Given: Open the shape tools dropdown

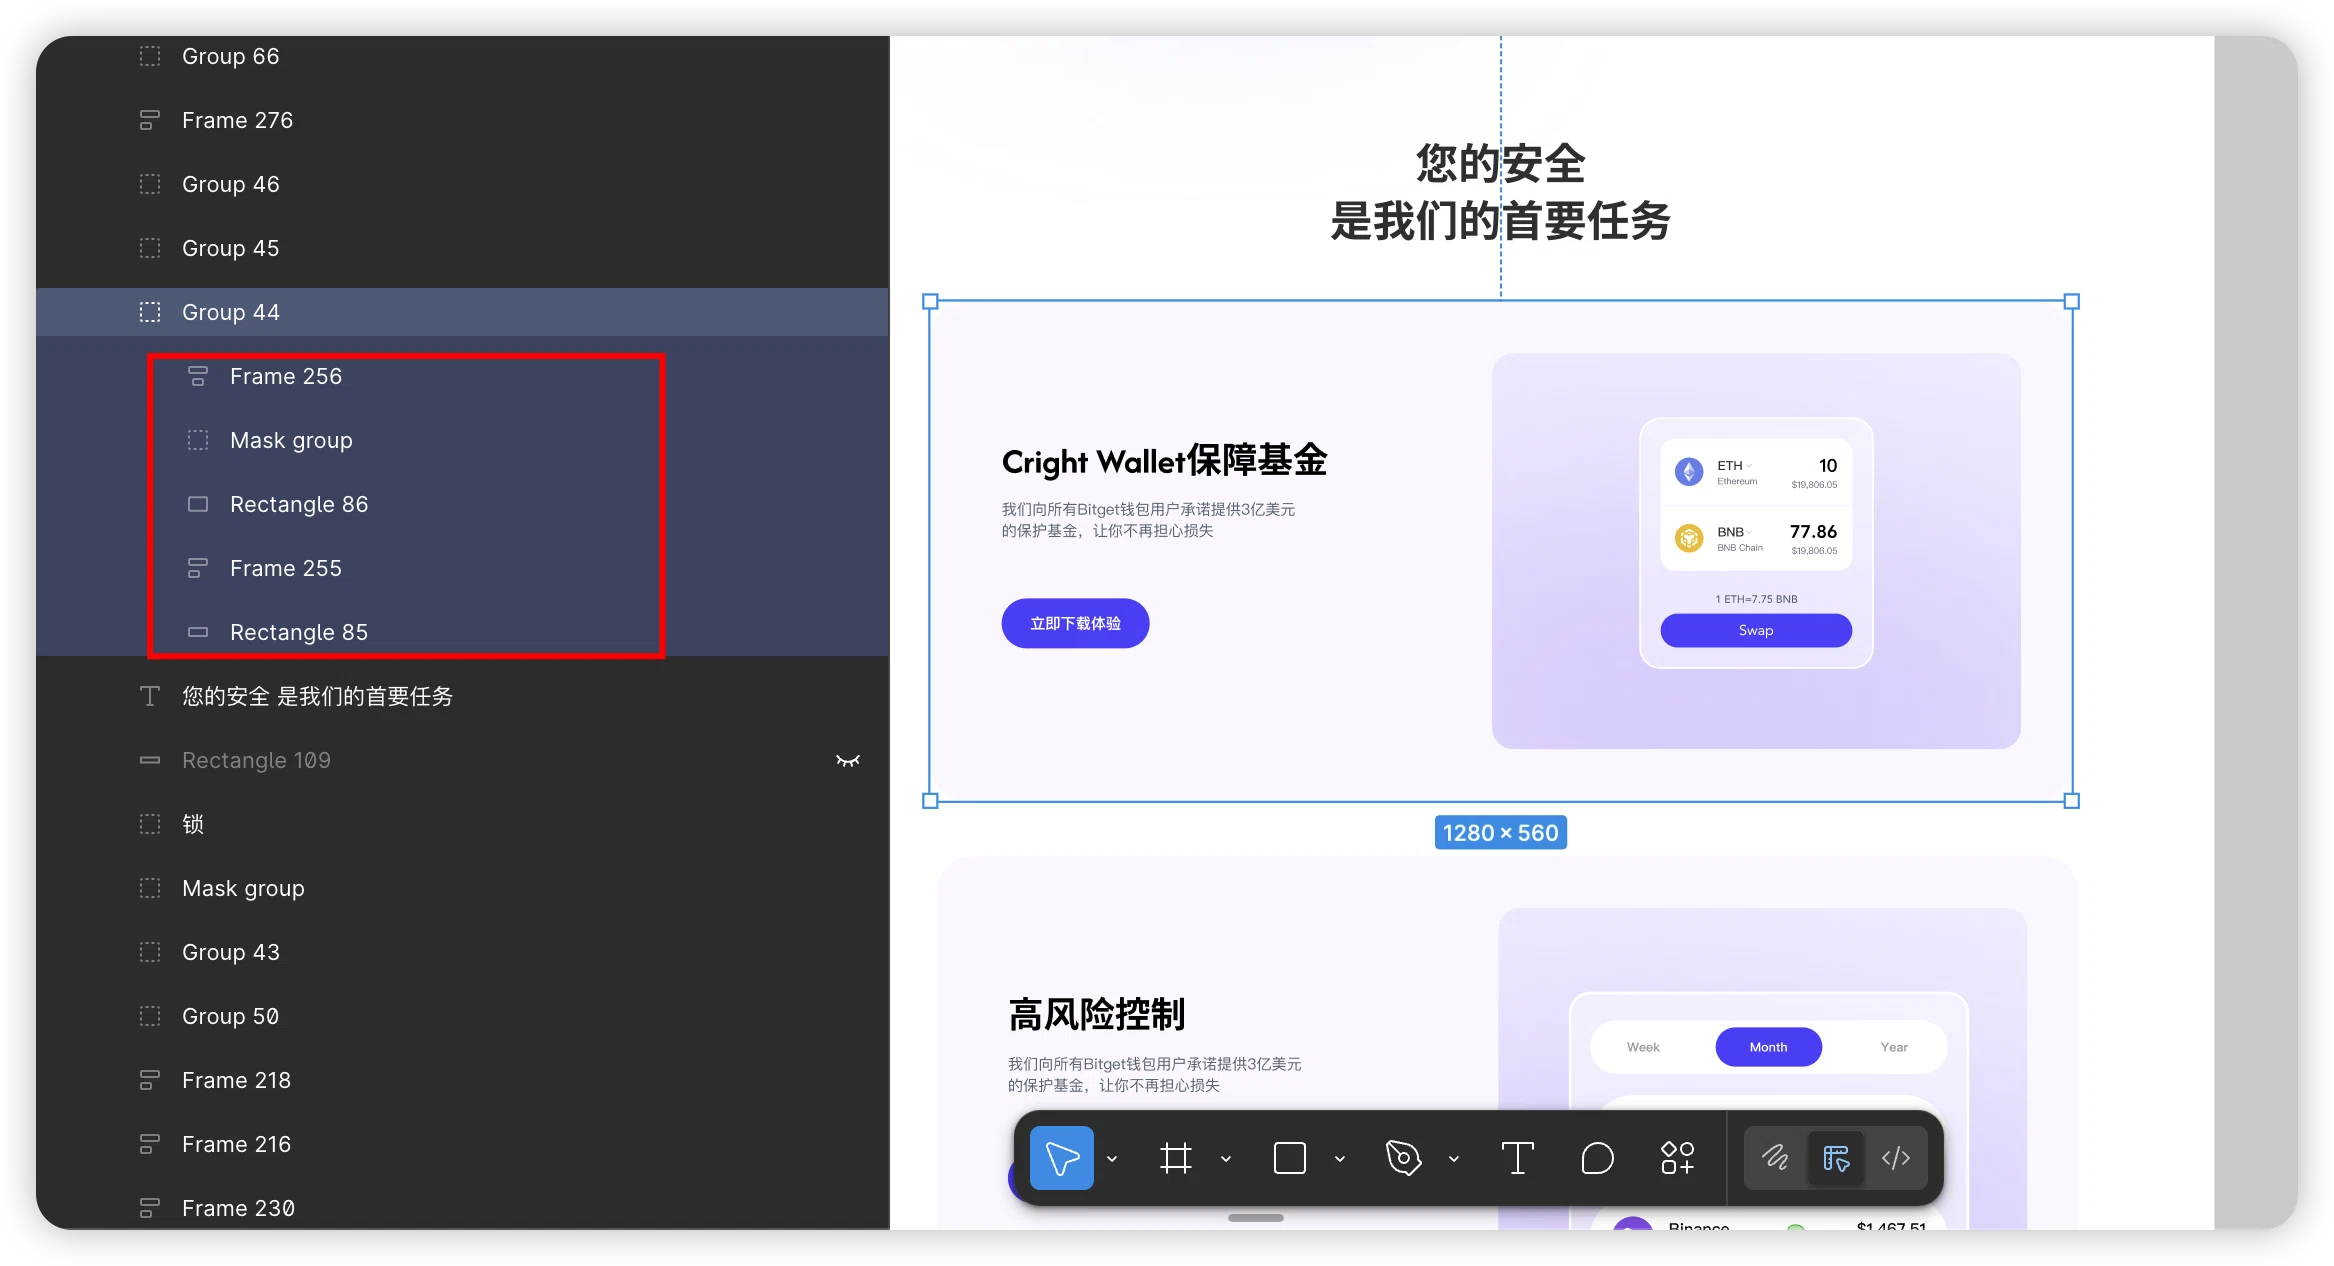Looking at the screenshot, I should click(x=1340, y=1159).
